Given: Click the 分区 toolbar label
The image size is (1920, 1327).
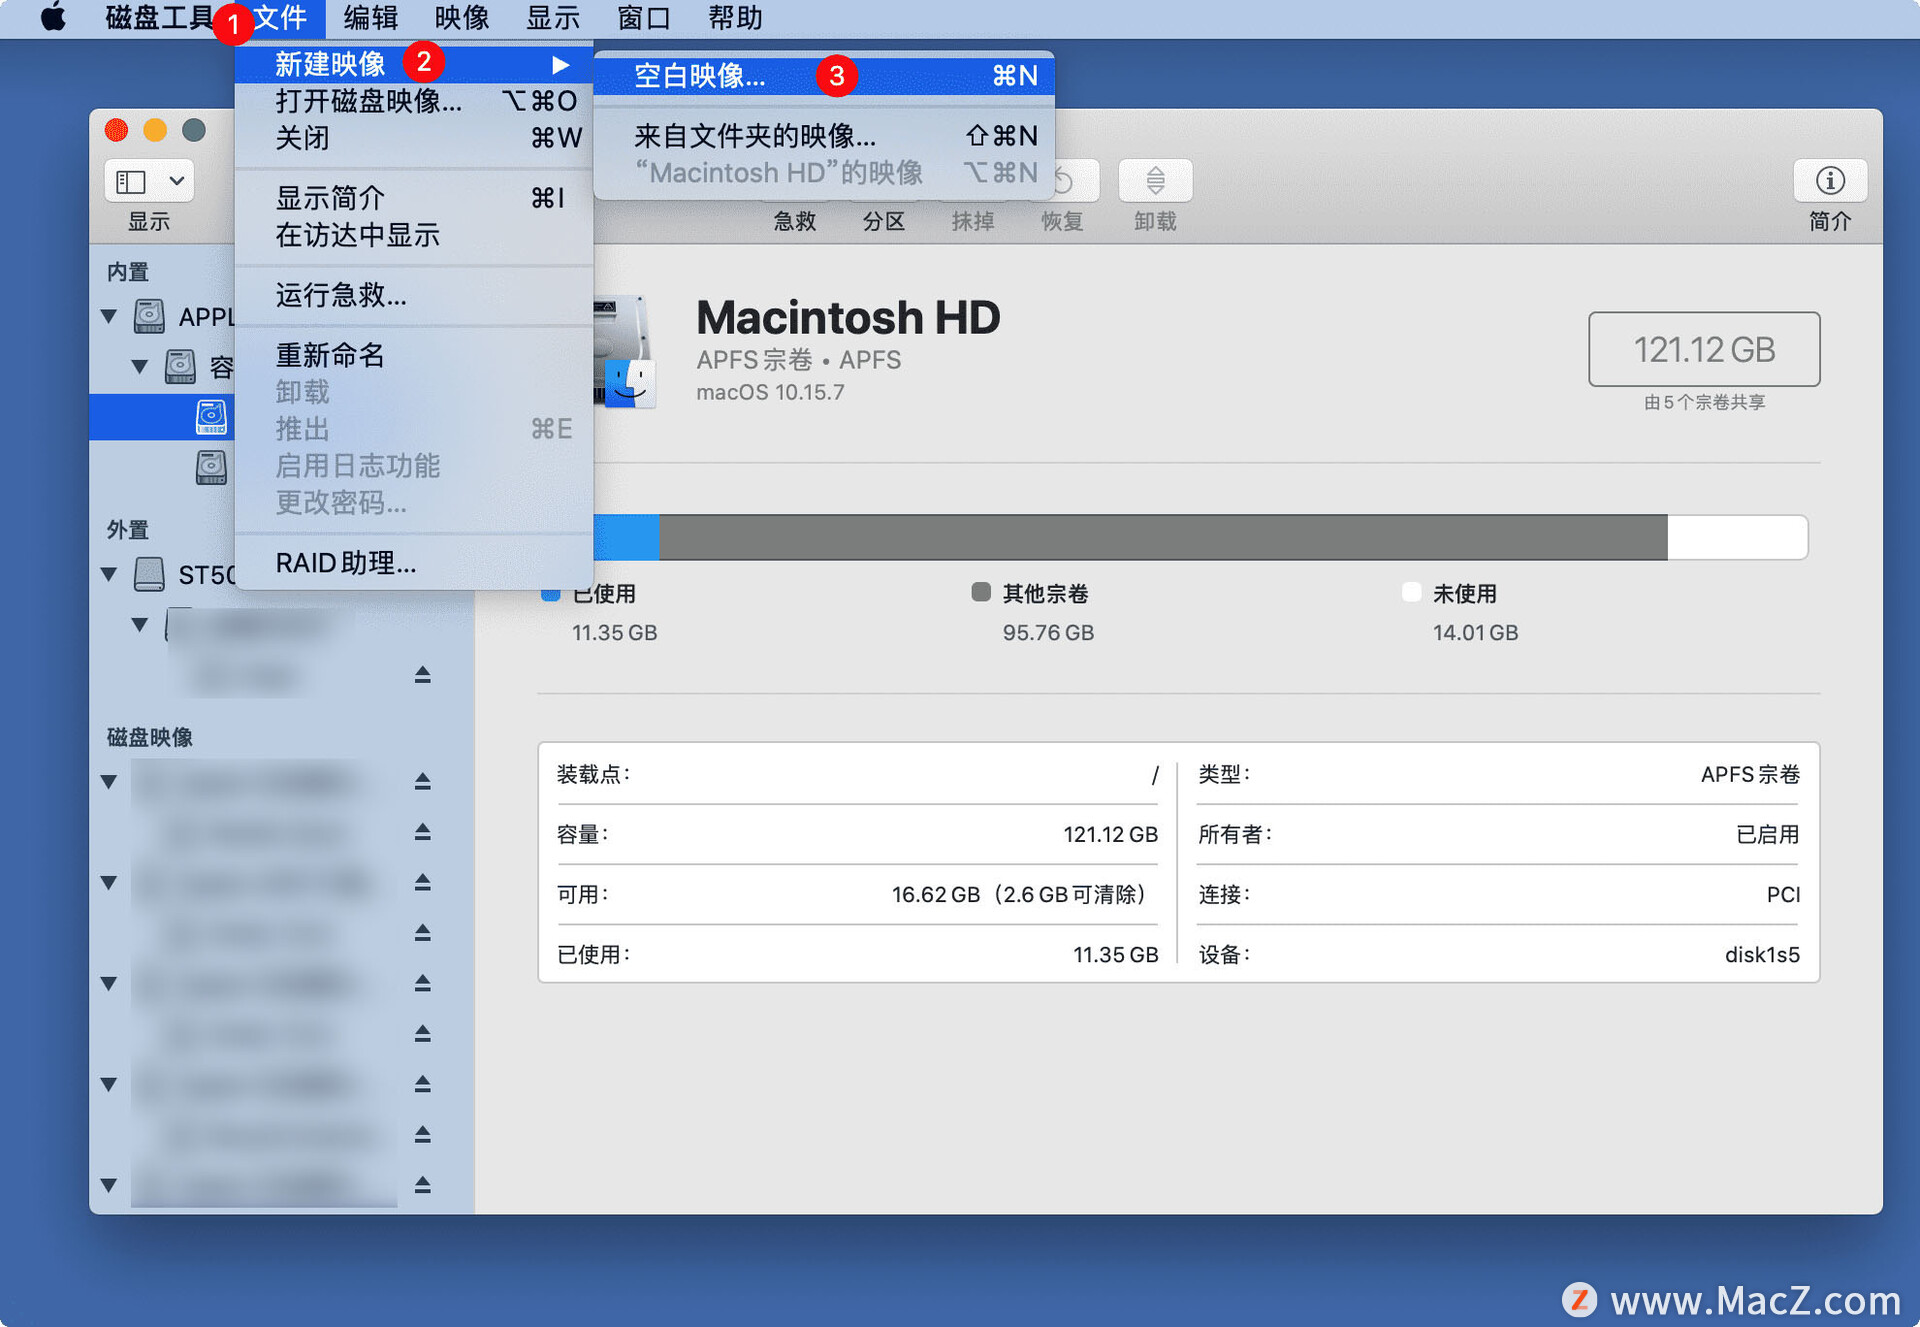Looking at the screenshot, I should pos(884,221).
